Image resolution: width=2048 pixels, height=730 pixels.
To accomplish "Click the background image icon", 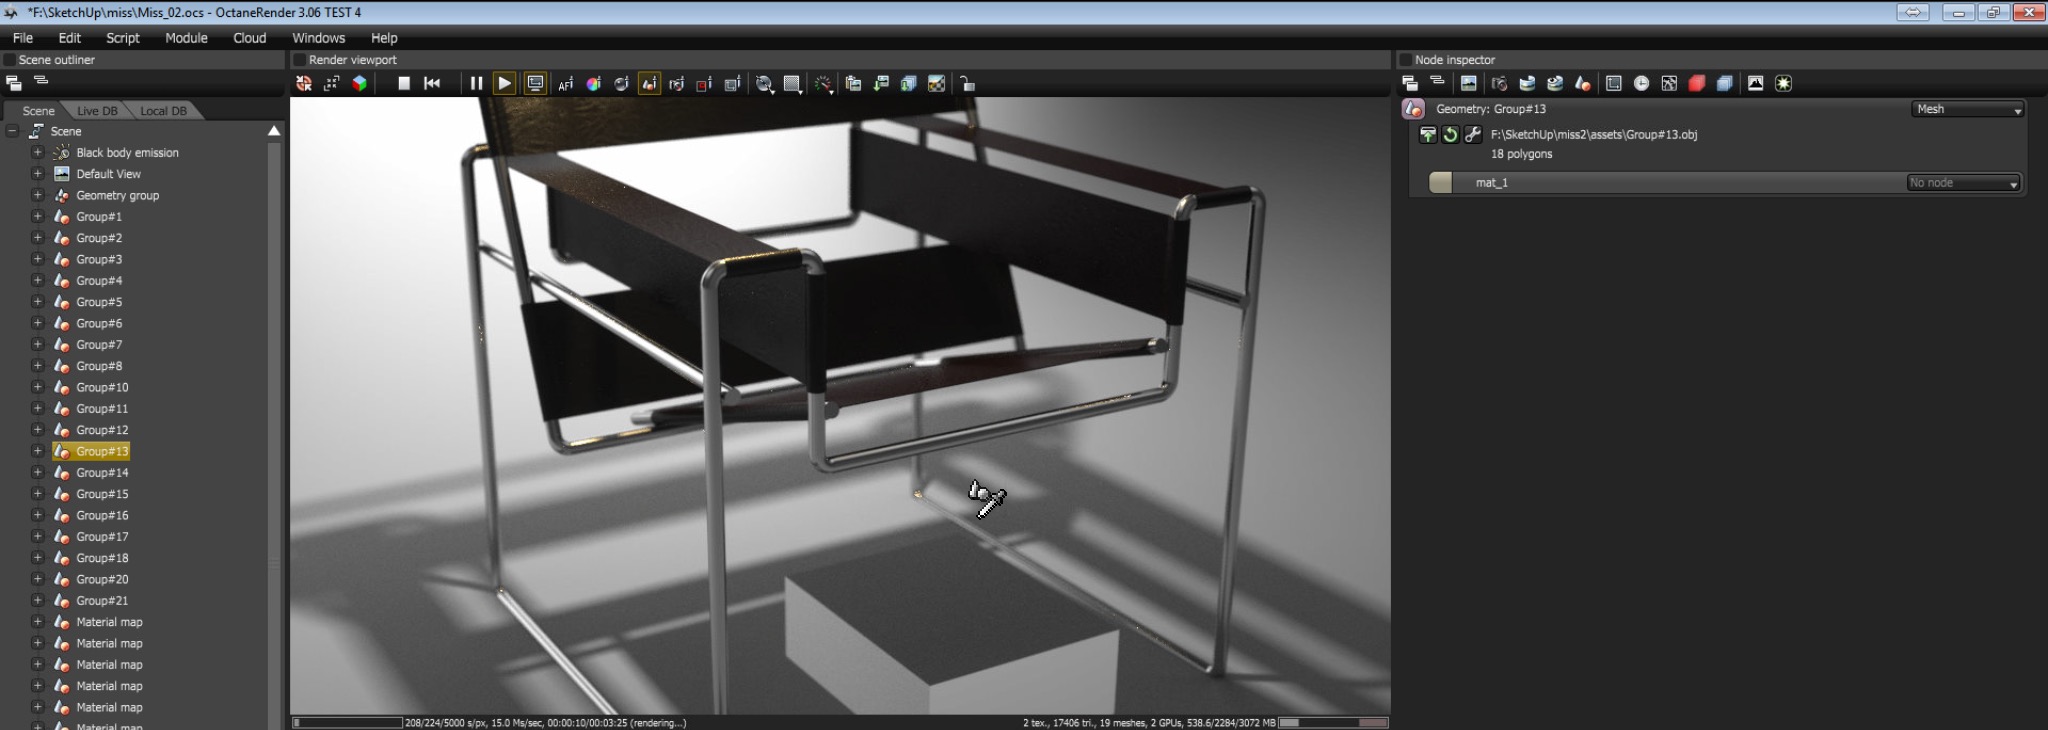I will [937, 84].
